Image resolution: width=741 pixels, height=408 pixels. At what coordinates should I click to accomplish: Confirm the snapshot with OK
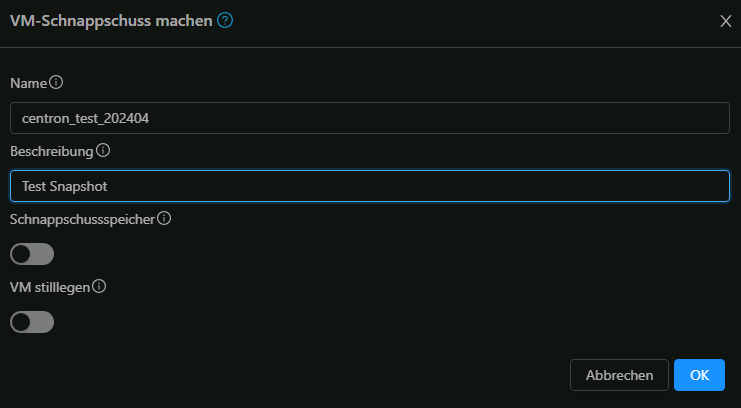pyautogui.click(x=699, y=375)
